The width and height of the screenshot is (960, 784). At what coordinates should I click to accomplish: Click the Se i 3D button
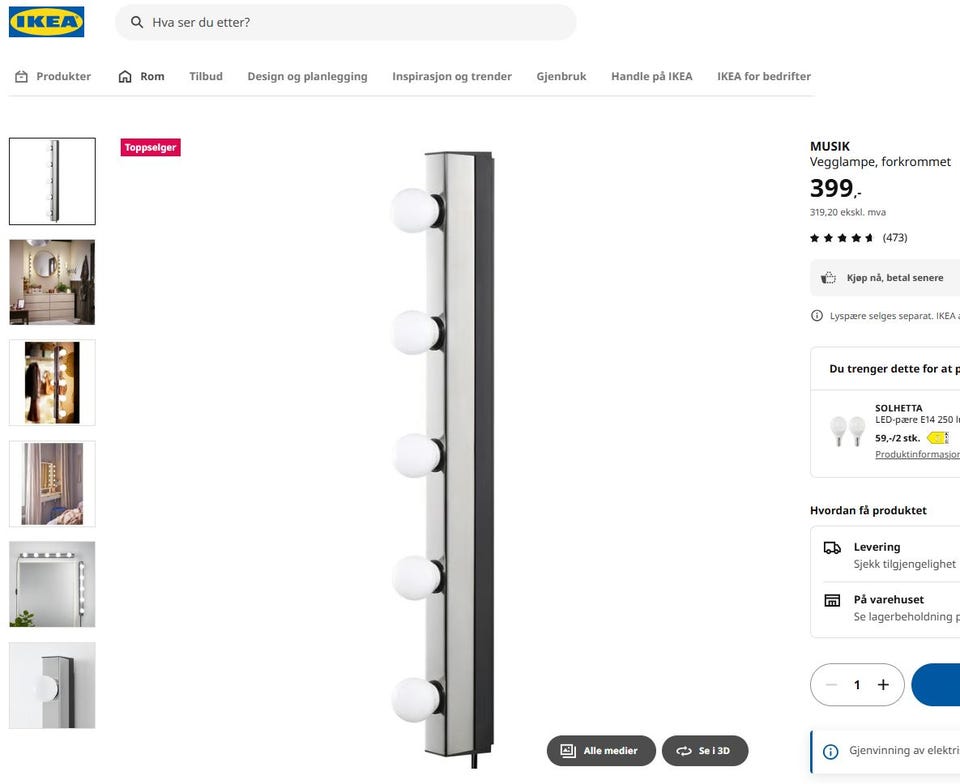[x=704, y=751]
